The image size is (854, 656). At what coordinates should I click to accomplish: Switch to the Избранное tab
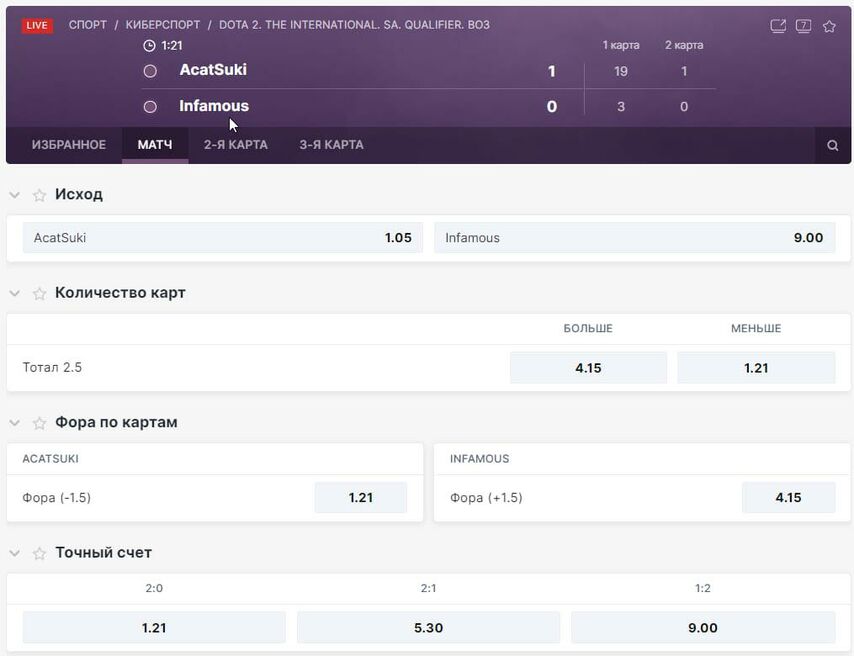click(x=69, y=145)
